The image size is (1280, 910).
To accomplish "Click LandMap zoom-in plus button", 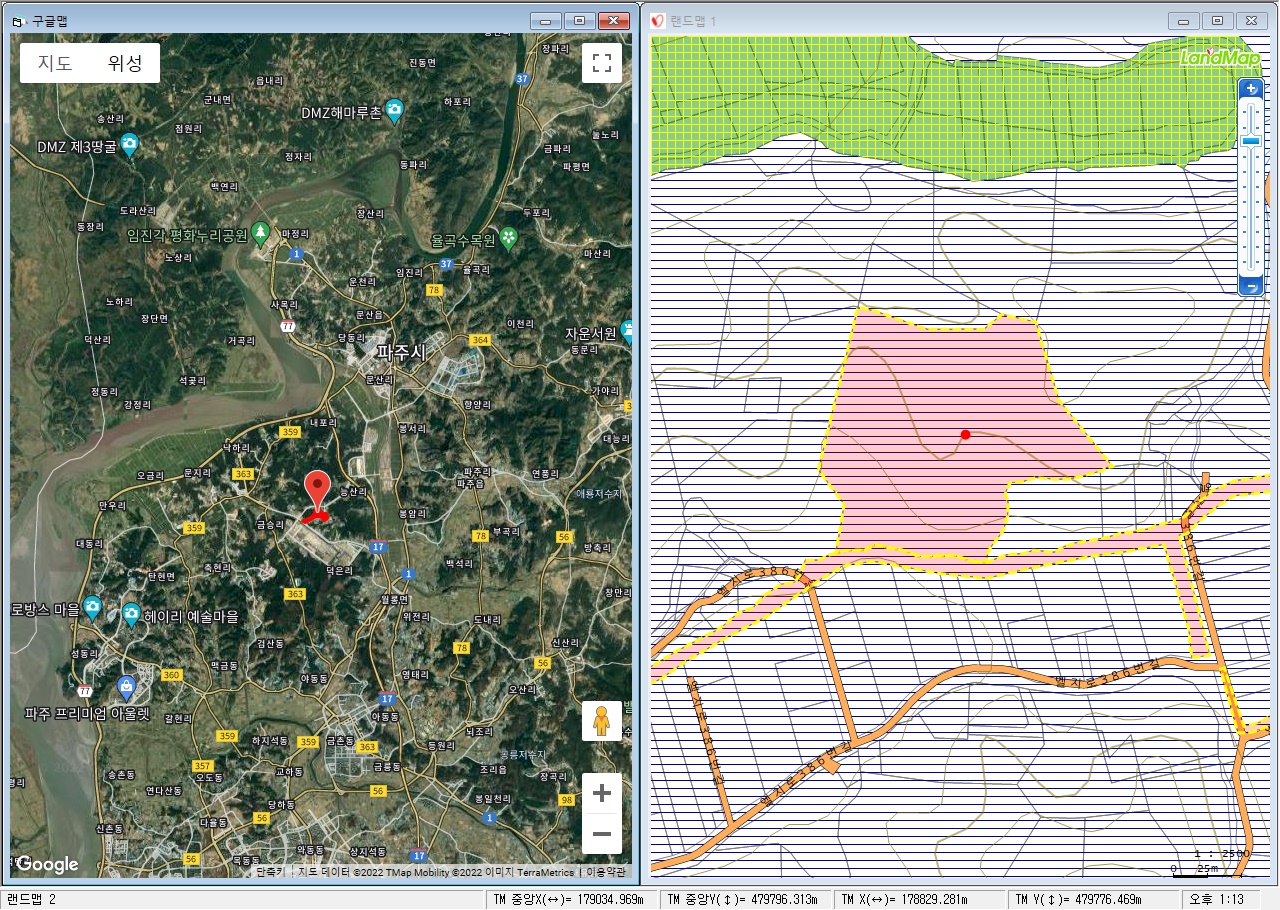I will coord(1251,89).
